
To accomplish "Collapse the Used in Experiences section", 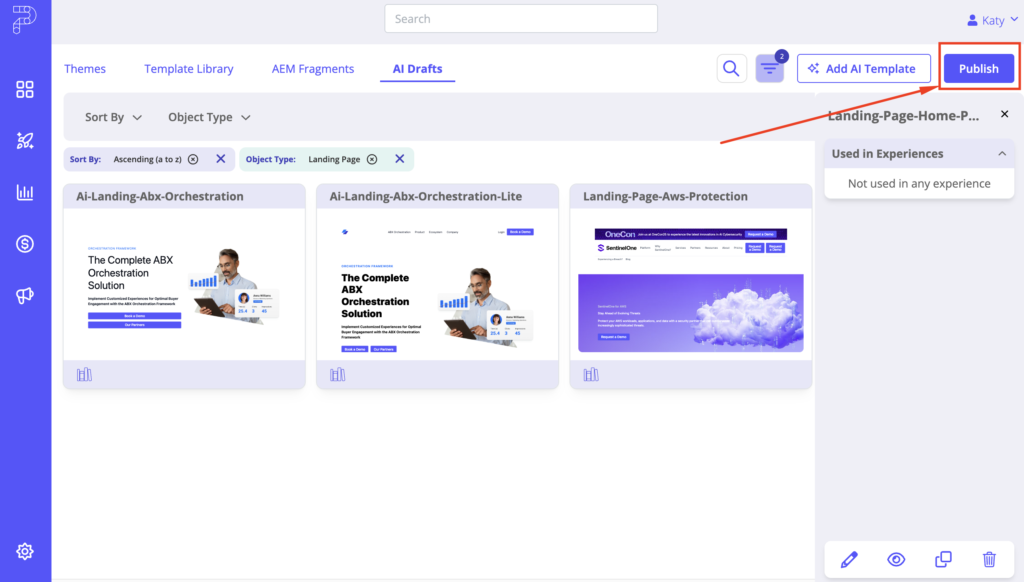I will point(1002,154).
